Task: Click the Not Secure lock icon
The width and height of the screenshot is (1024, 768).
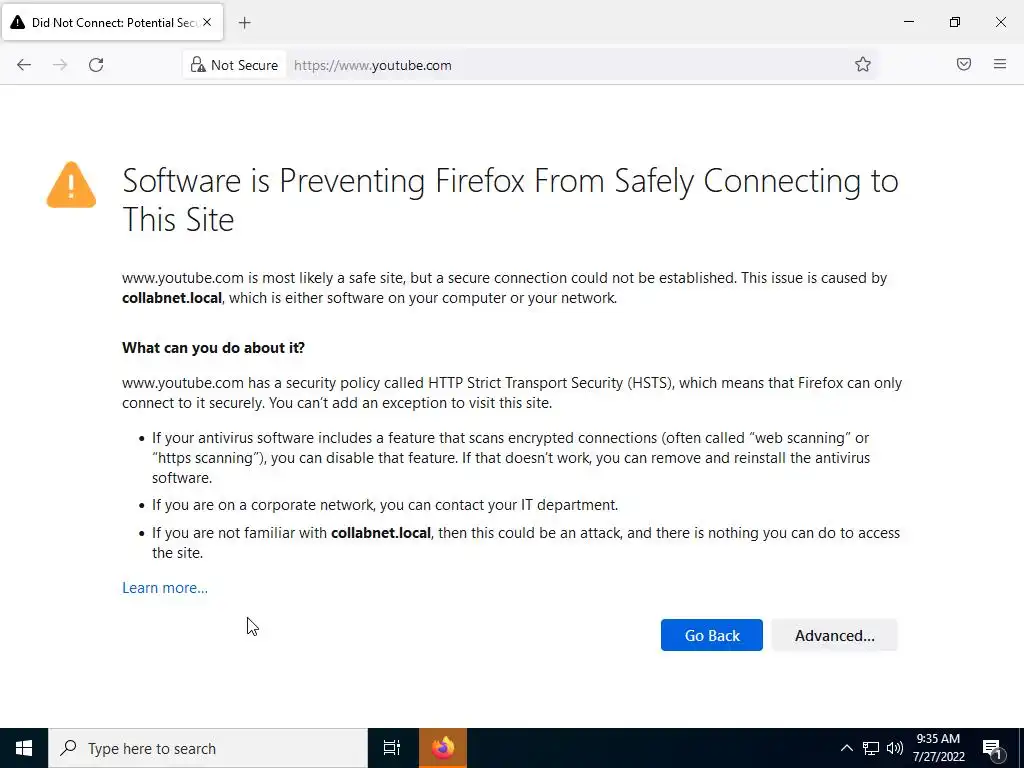Action: point(198,65)
